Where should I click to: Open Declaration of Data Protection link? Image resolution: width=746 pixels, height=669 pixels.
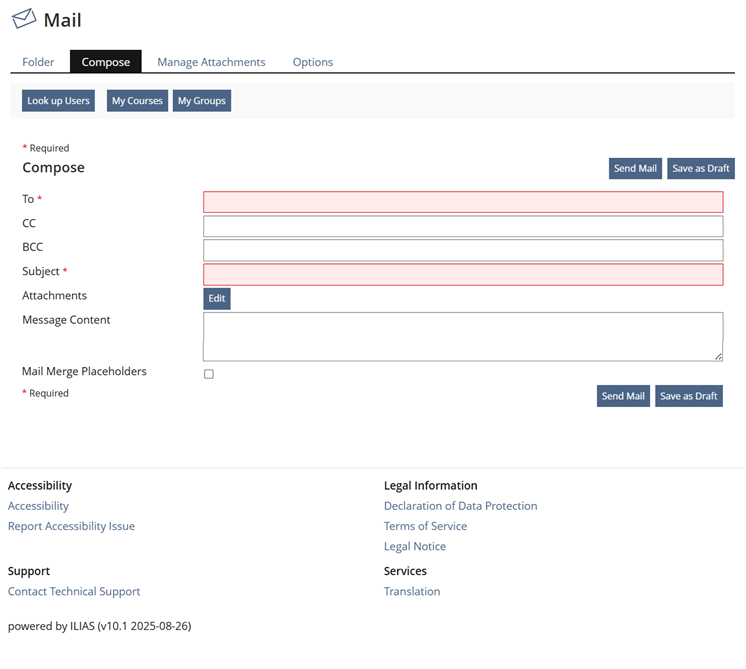tap(460, 506)
